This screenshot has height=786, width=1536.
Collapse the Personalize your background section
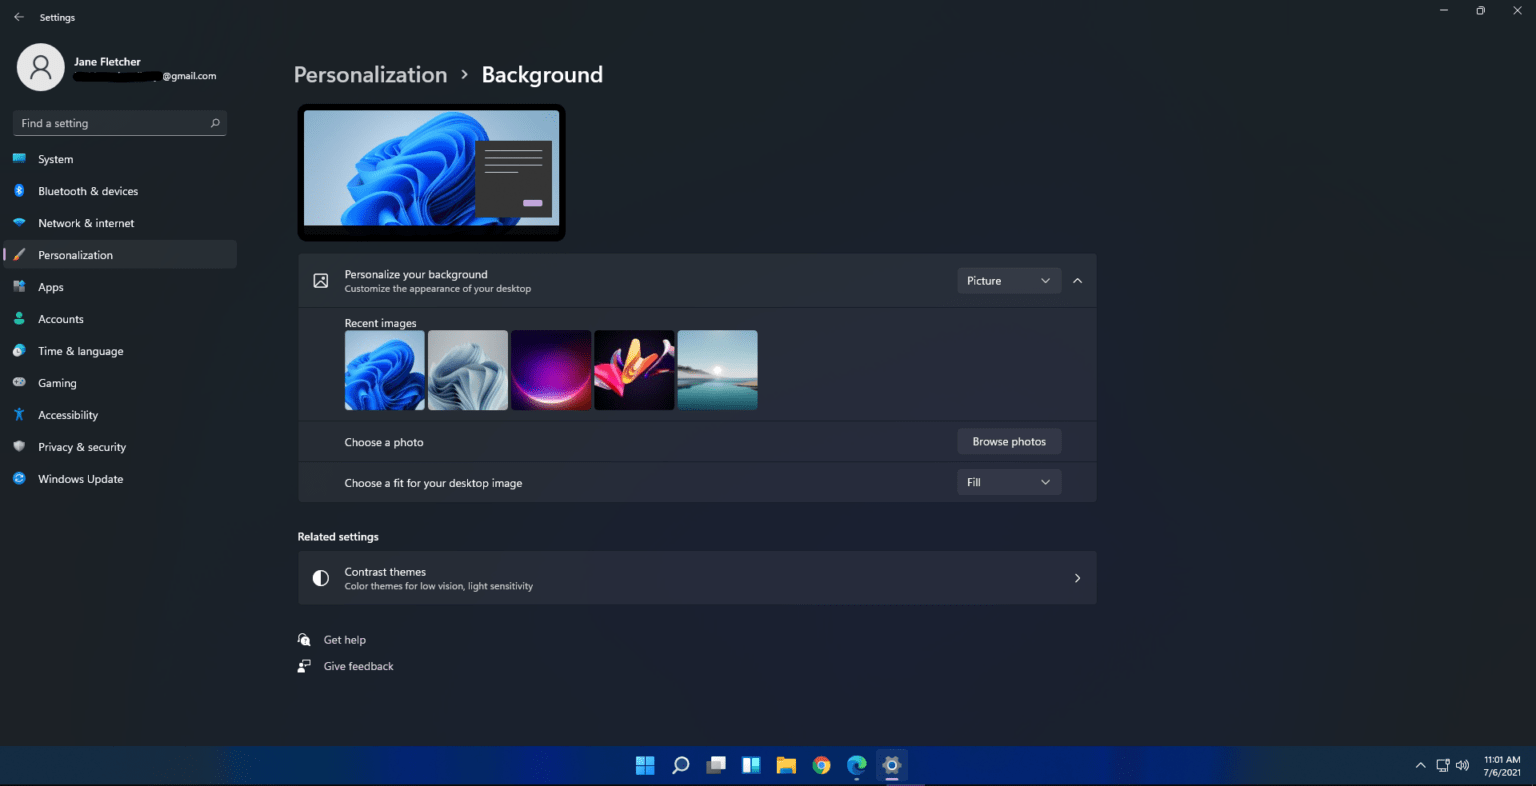(1077, 280)
